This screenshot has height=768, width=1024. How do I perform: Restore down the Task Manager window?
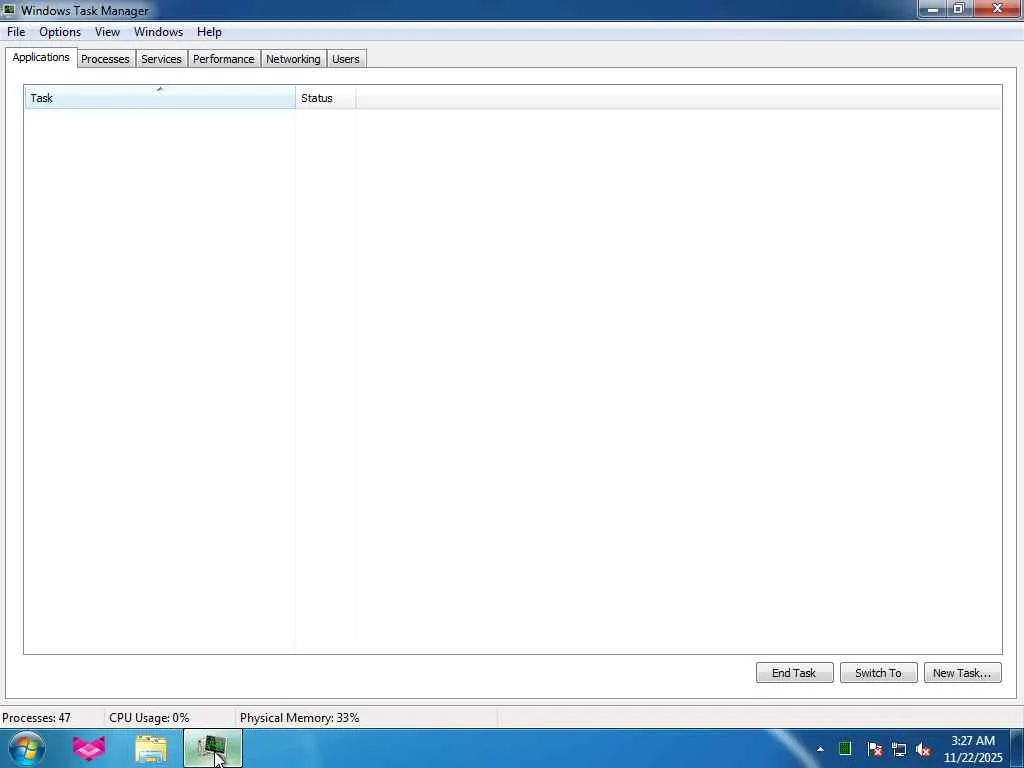pos(959,8)
